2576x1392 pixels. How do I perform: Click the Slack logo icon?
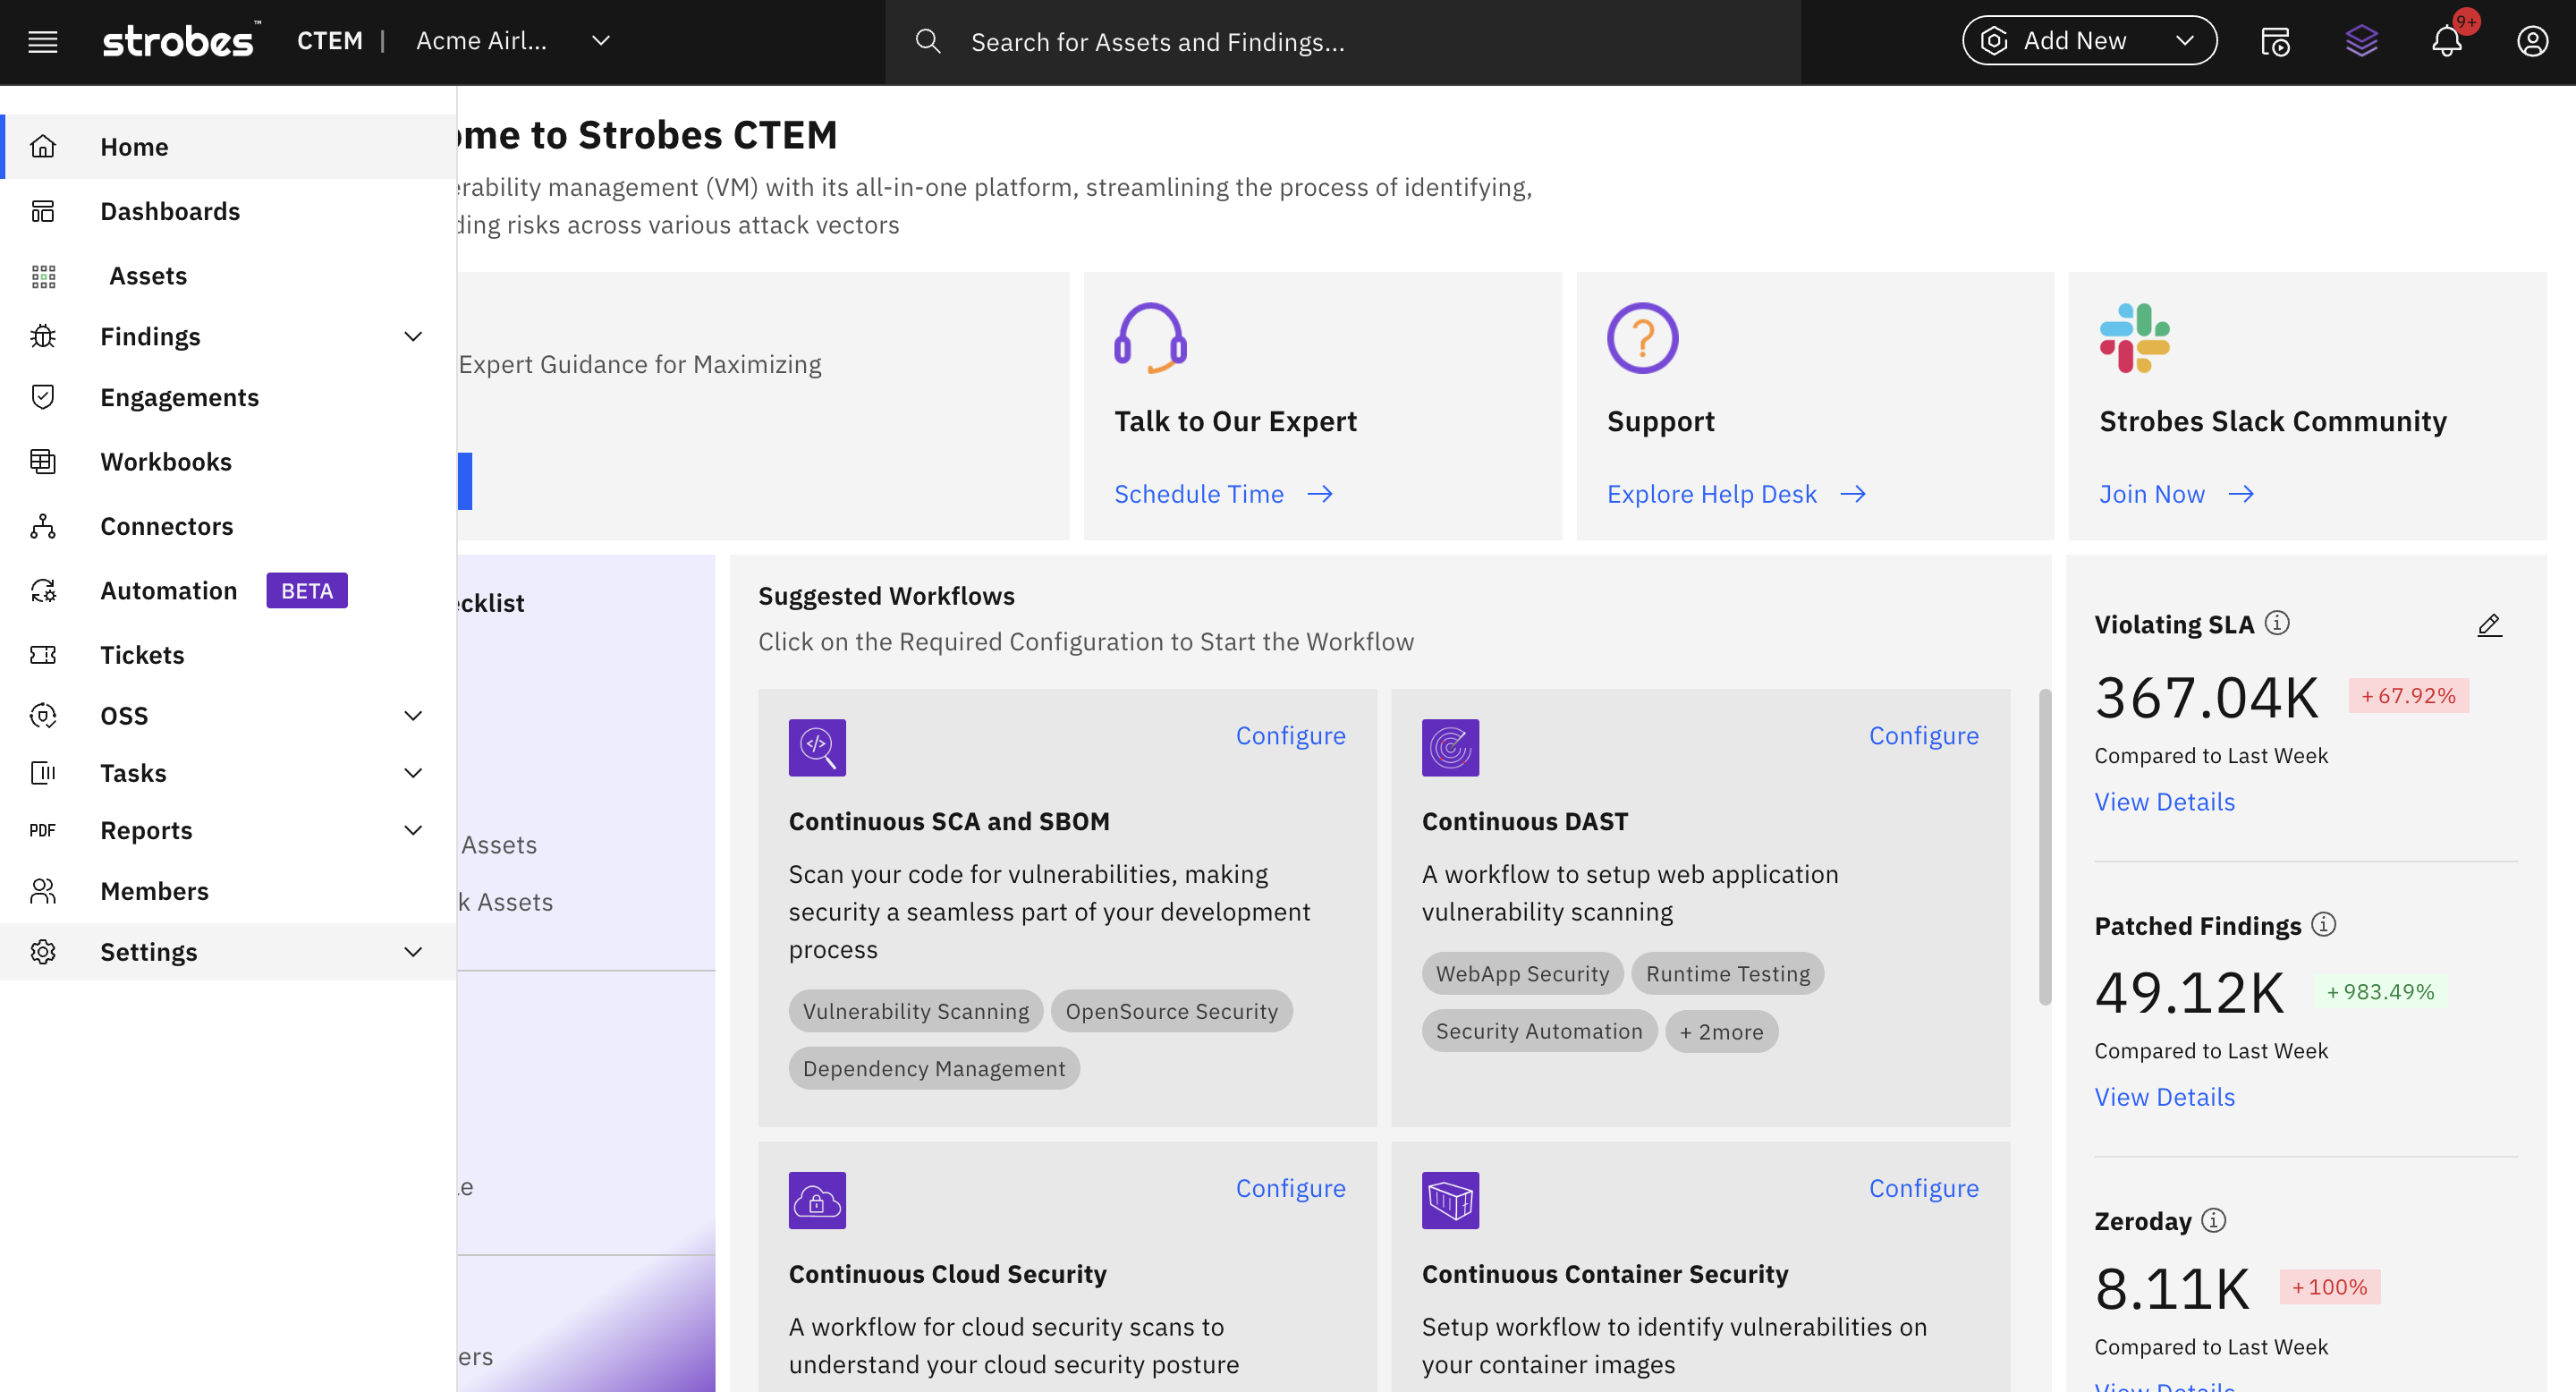point(2134,338)
